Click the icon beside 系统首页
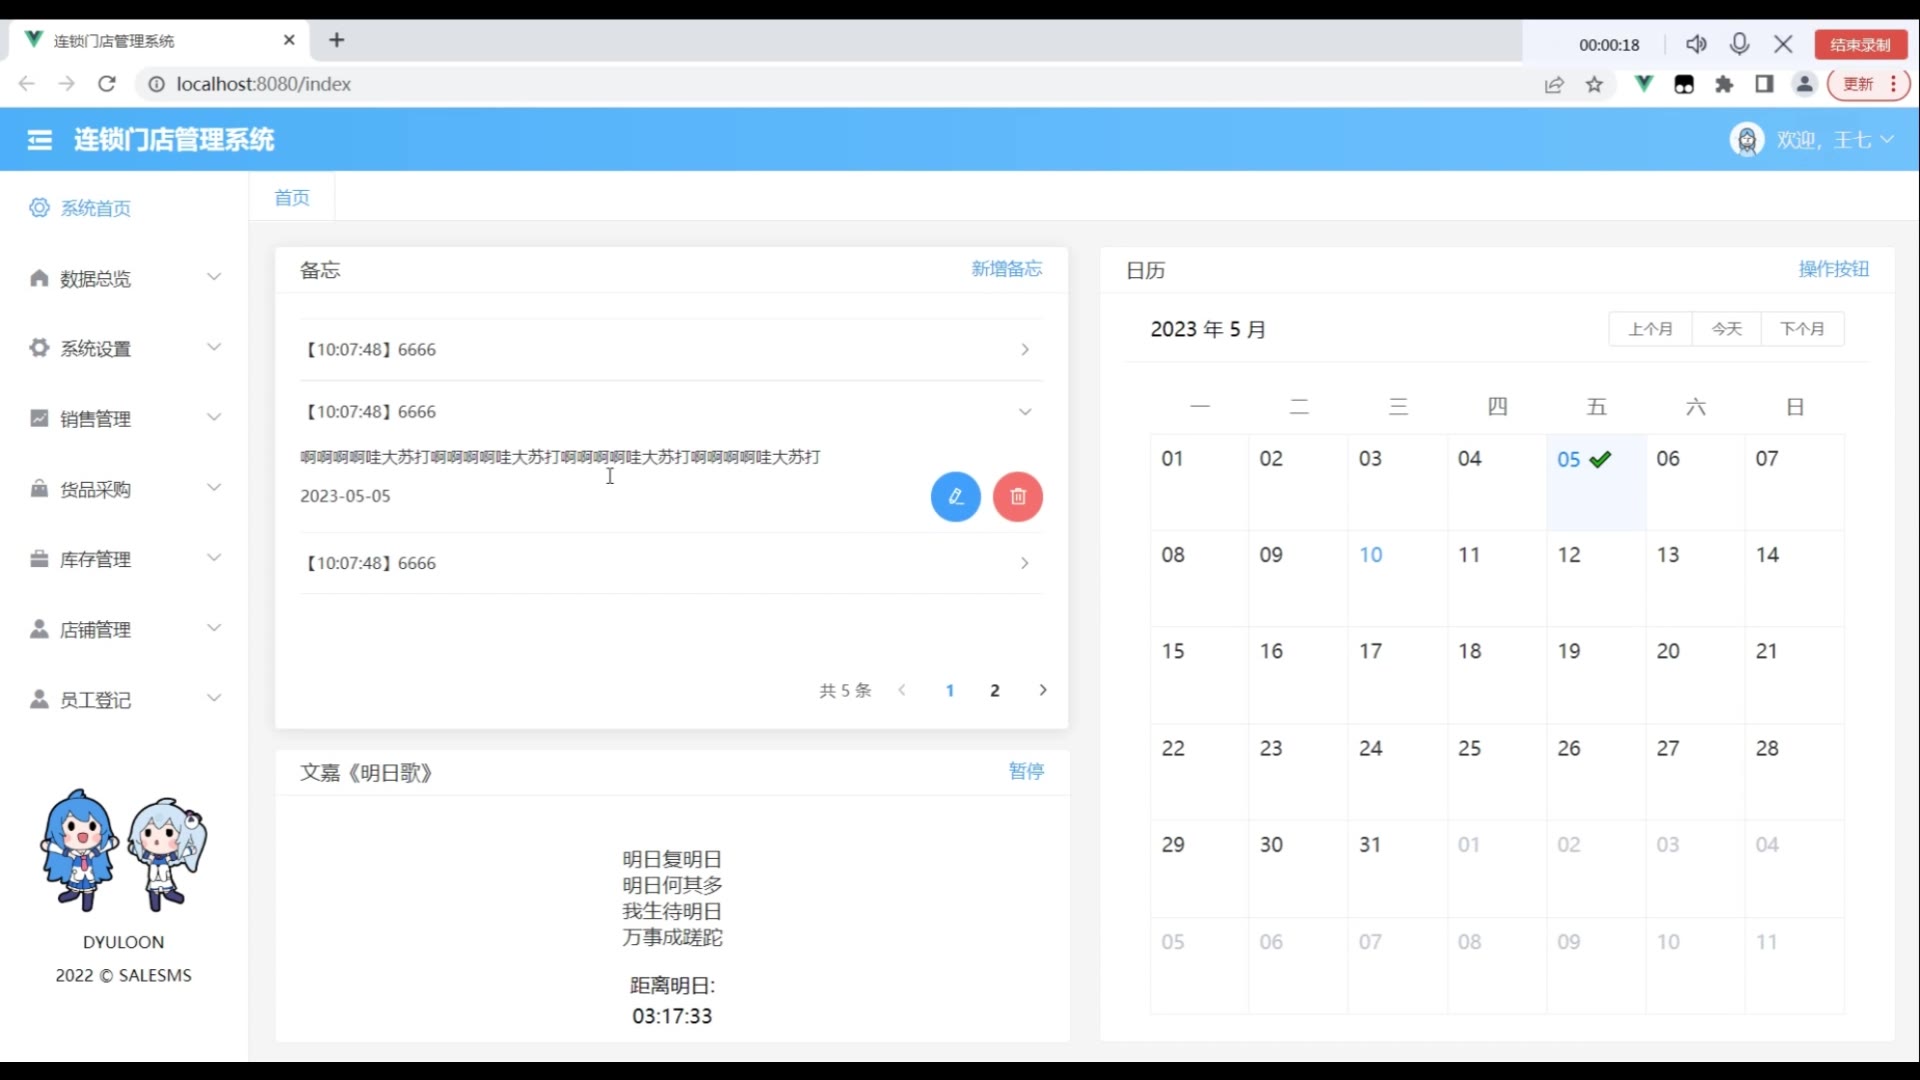Screen dimensions: 1920x1080 coord(39,208)
